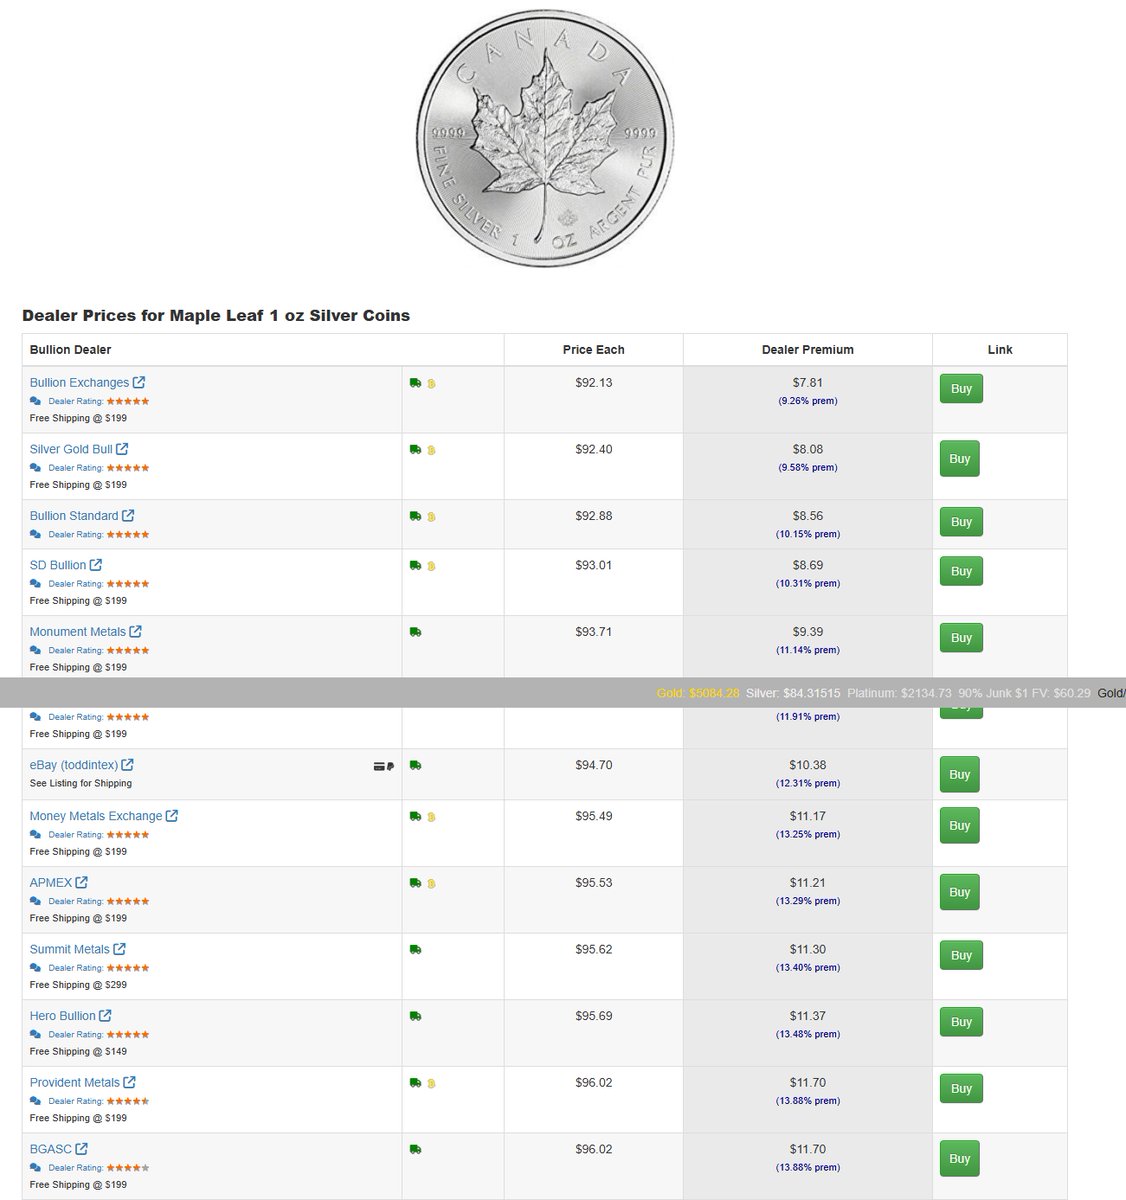Open the APMEX dealer link
This screenshot has height=1200, width=1126.
click(x=51, y=883)
